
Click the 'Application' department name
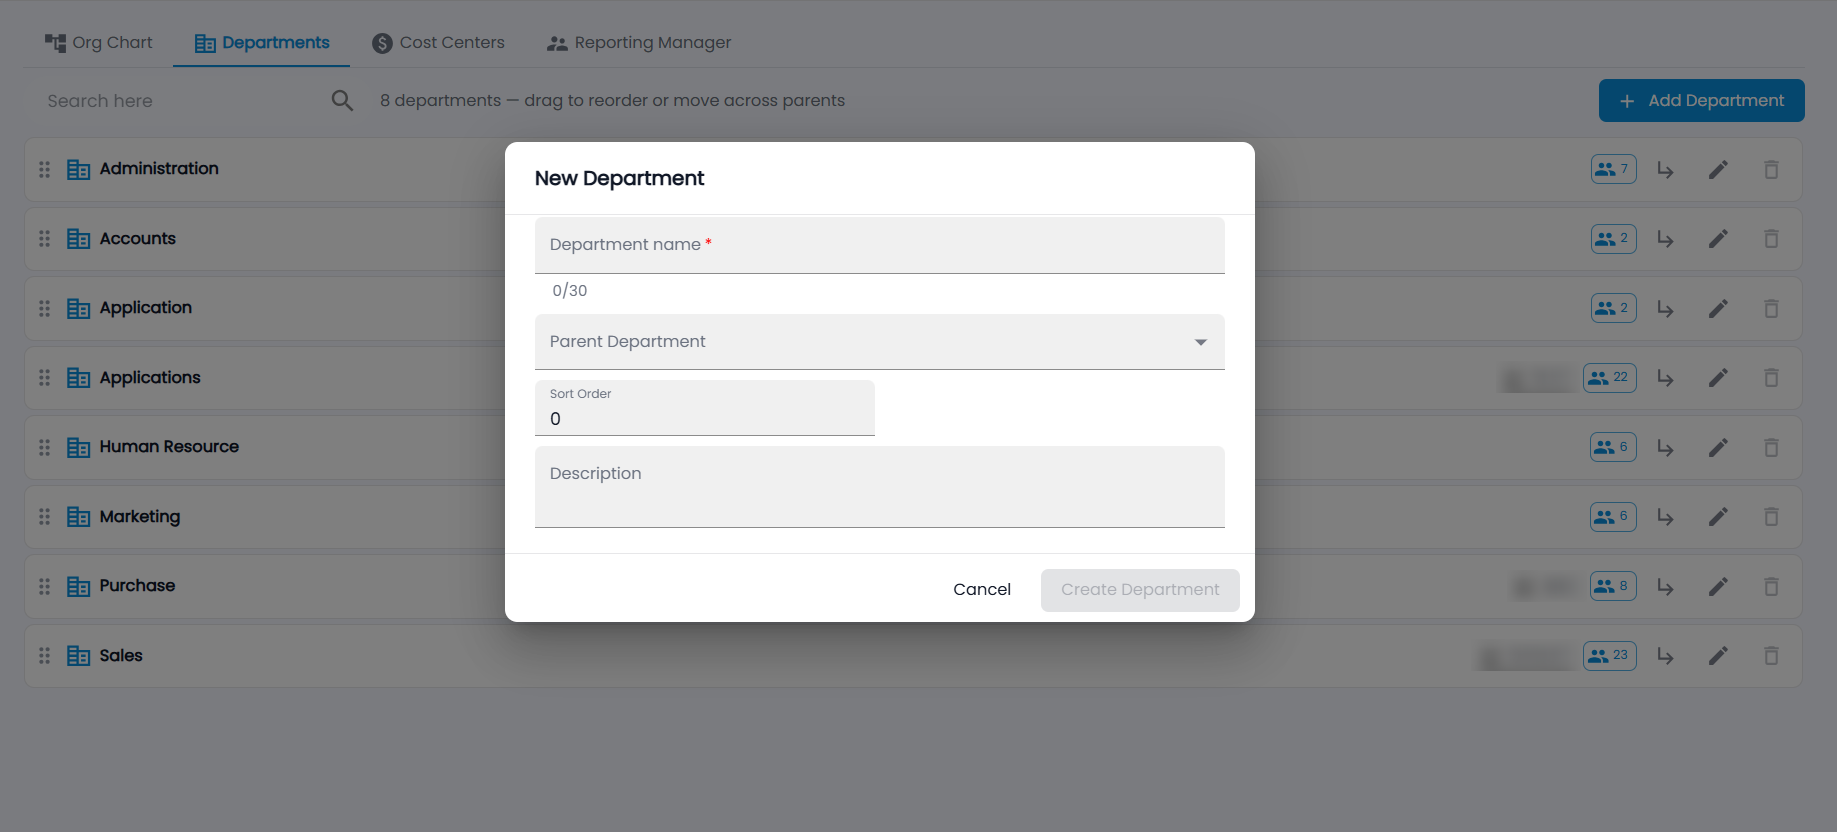click(x=146, y=308)
